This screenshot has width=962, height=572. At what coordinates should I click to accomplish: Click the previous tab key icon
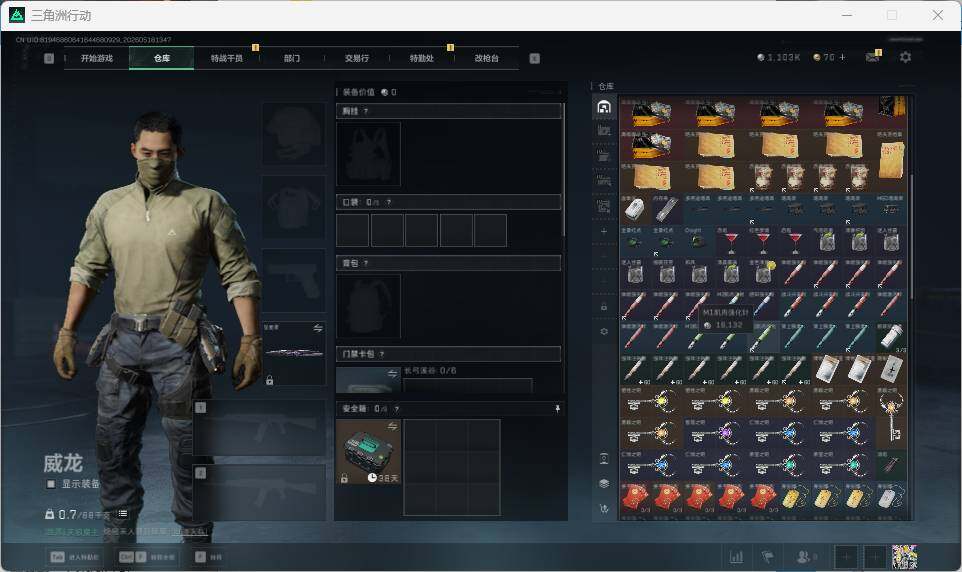pos(49,58)
